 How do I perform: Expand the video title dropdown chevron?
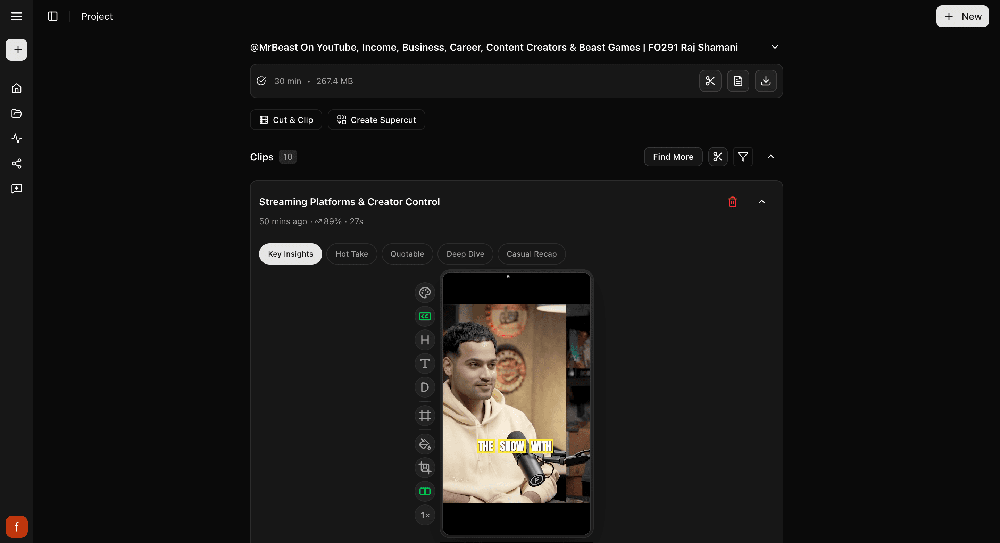[775, 47]
